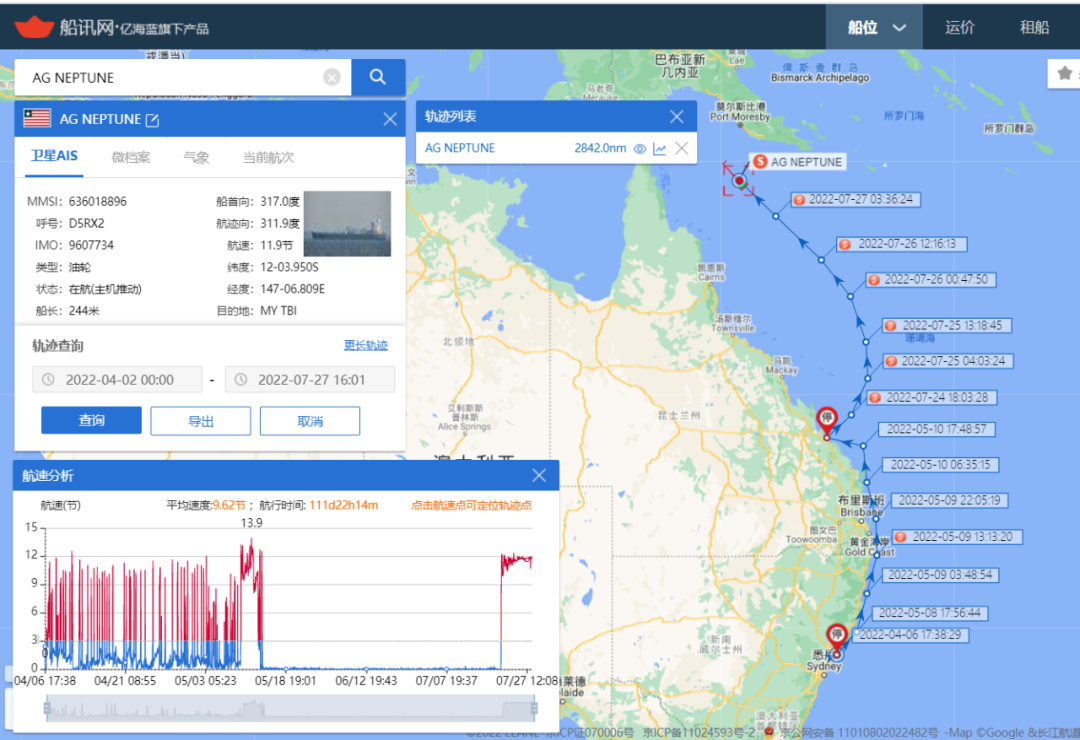
Task: Open the 更长轨迹 link
Action: [365, 346]
